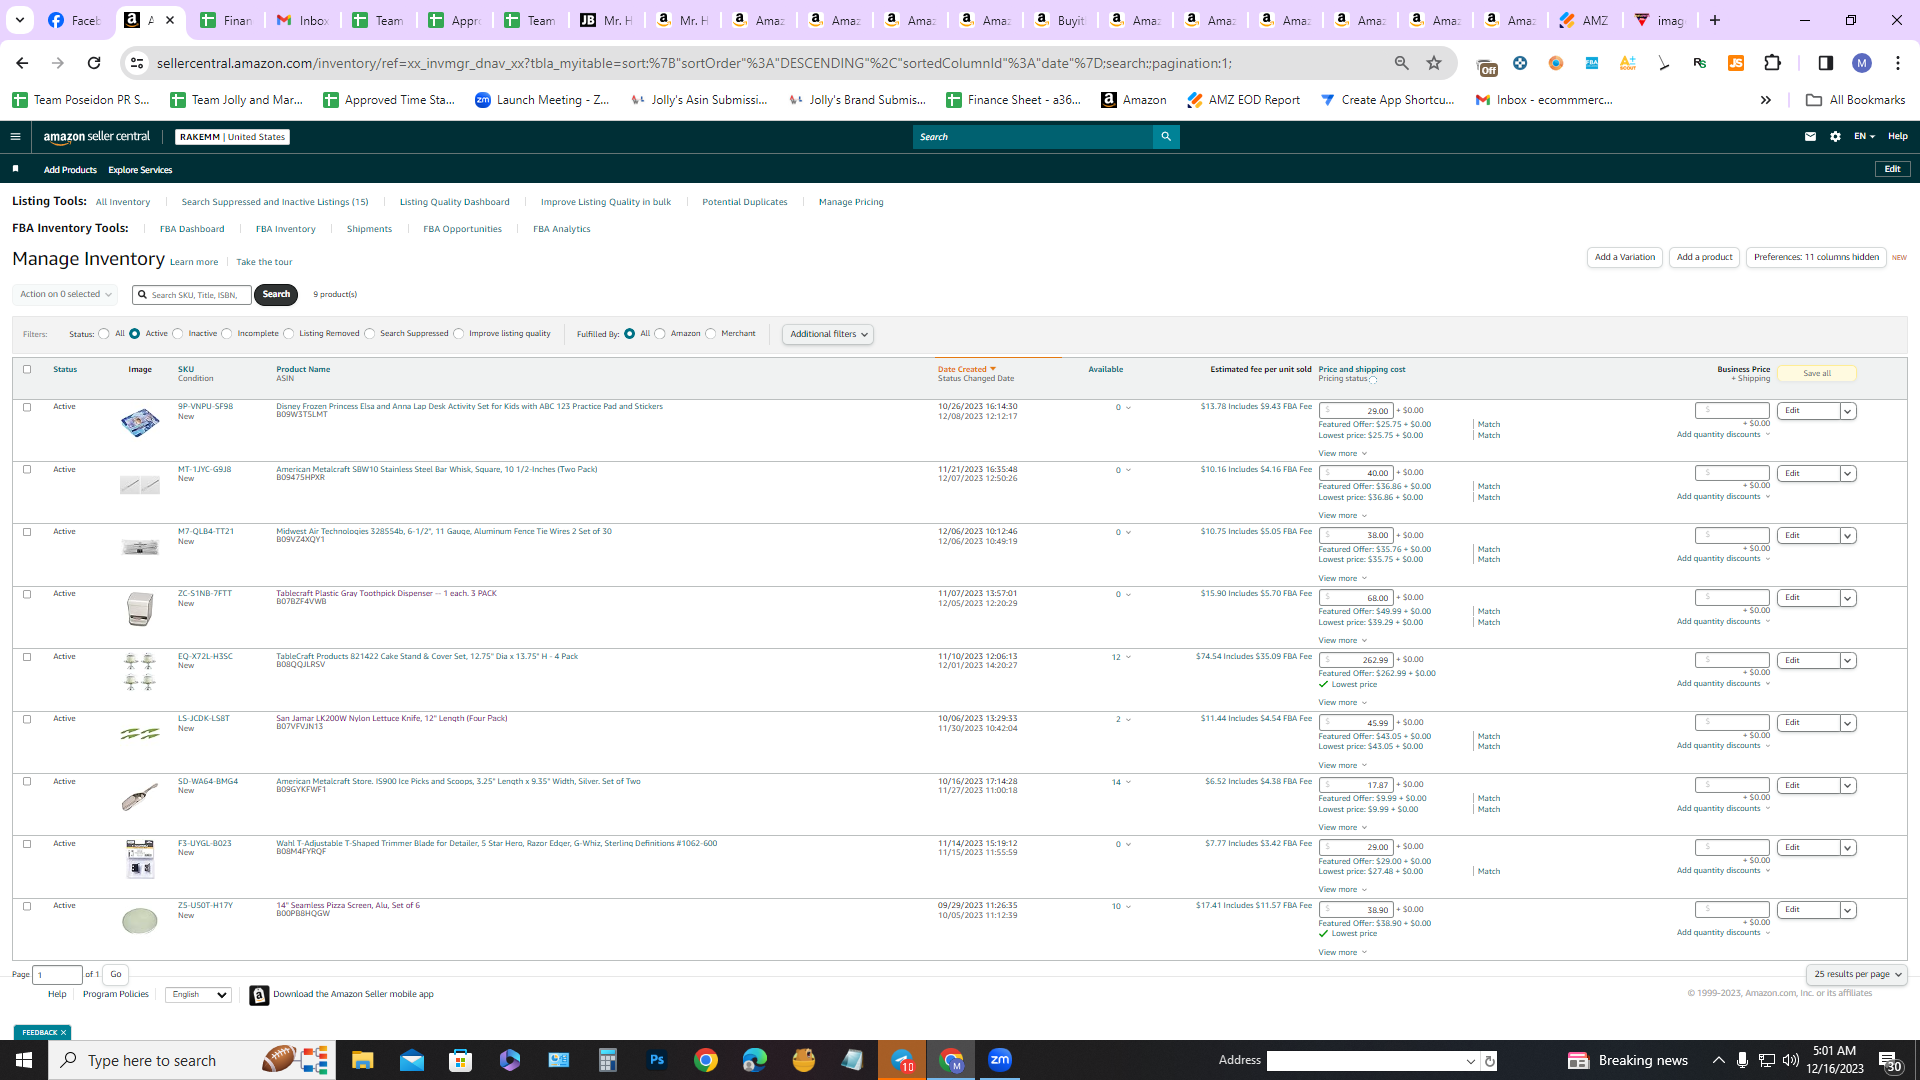
Task: Sort by the Date Created column header
Action: tap(966, 369)
